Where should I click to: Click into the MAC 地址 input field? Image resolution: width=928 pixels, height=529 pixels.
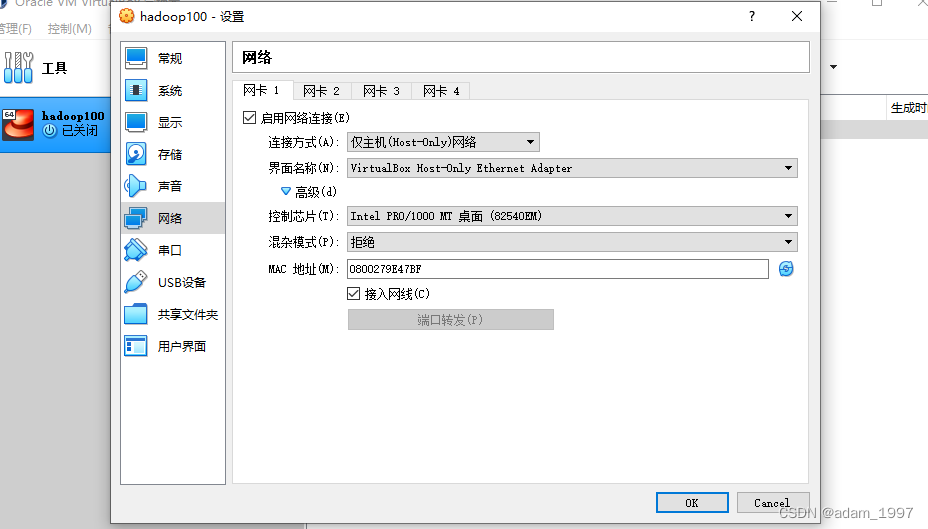pyautogui.click(x=558, y=269)
